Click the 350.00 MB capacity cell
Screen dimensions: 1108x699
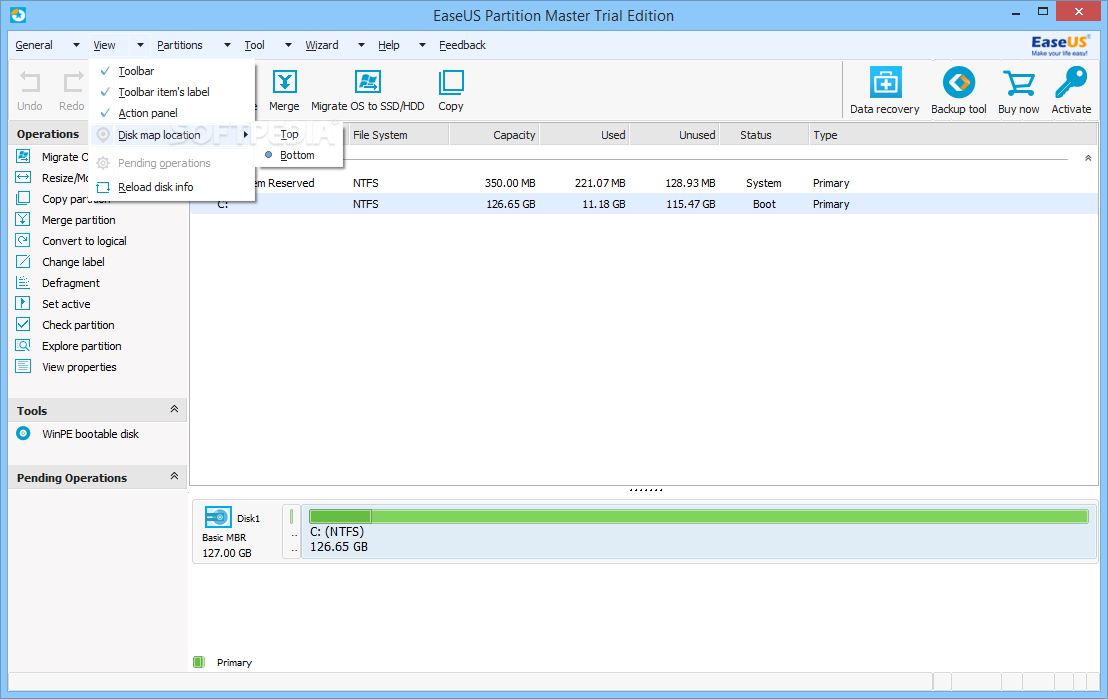pyautogui.click(x=509, y=183)
